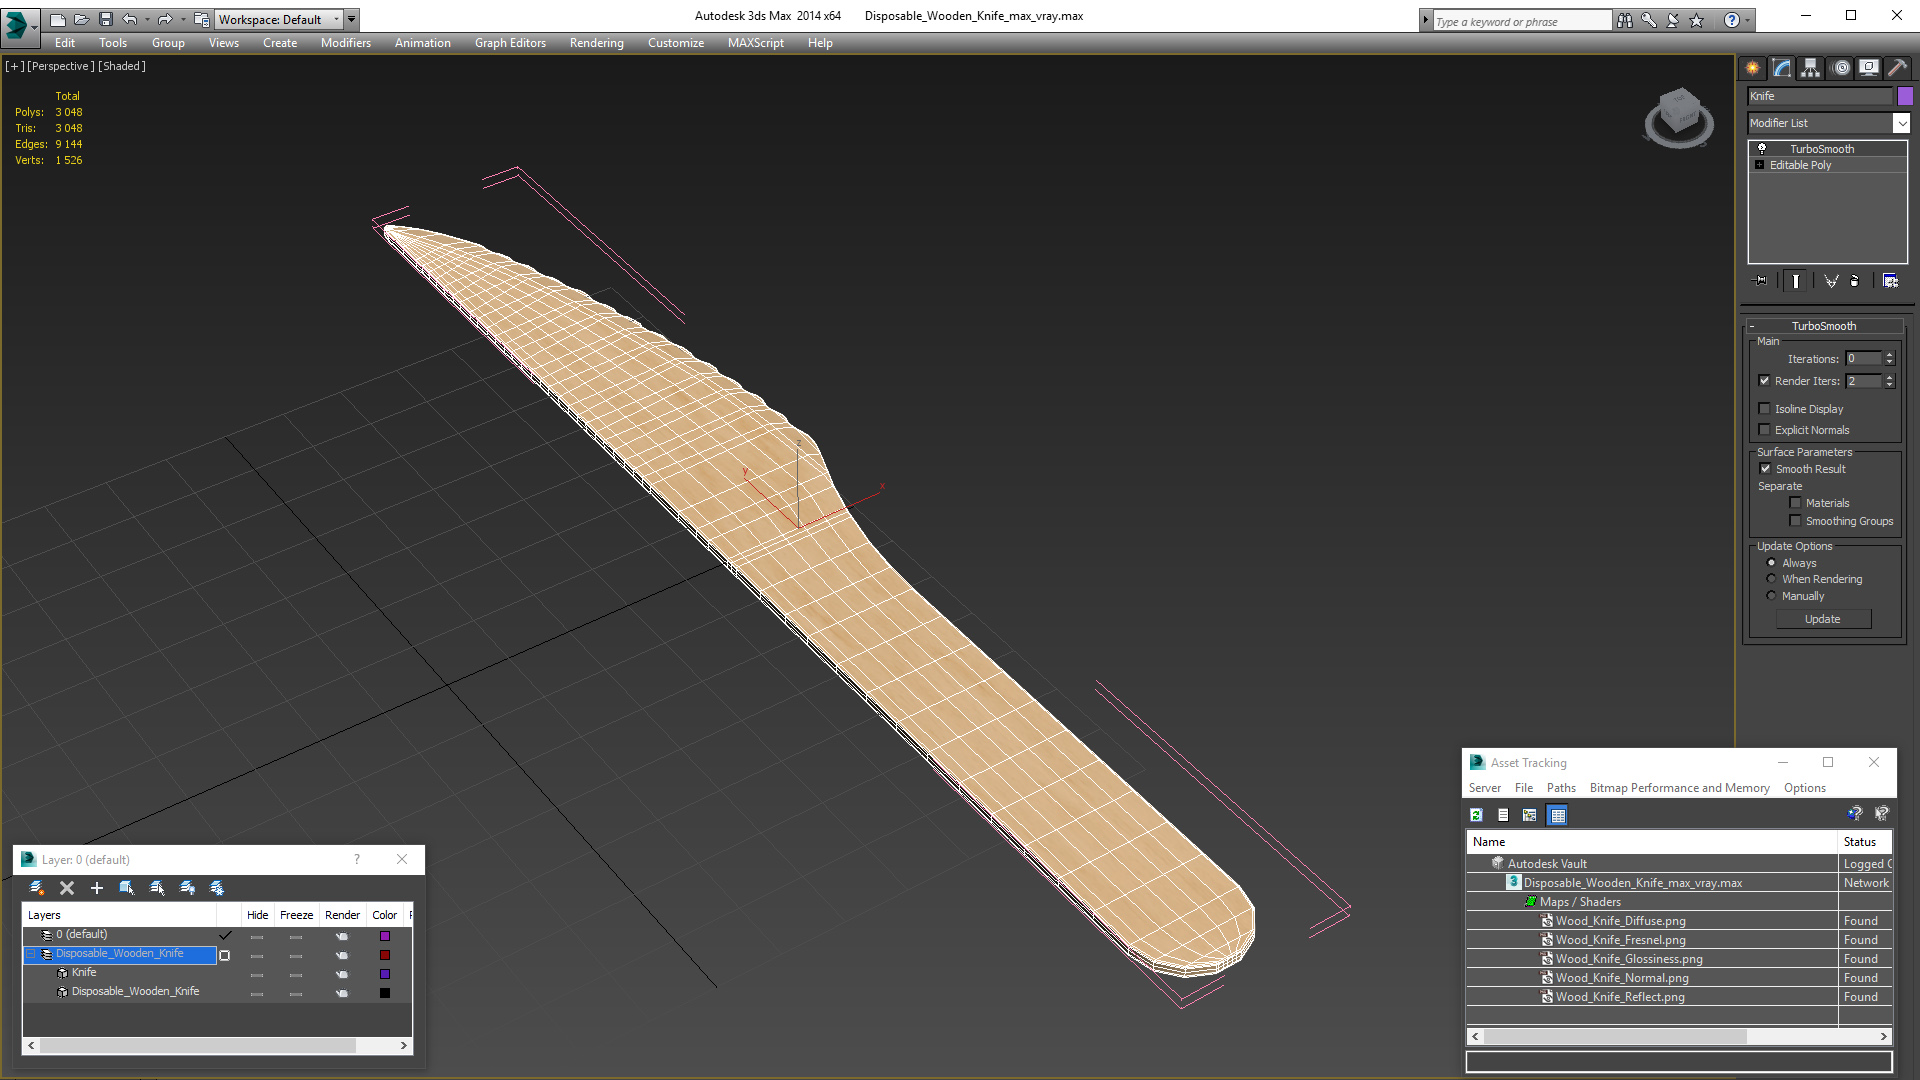This screenshot has height=1080, width=1920.
Task: Uncheck the Smooth Result checkbox
Action: pyautogui.click(x=1765, y=469)
